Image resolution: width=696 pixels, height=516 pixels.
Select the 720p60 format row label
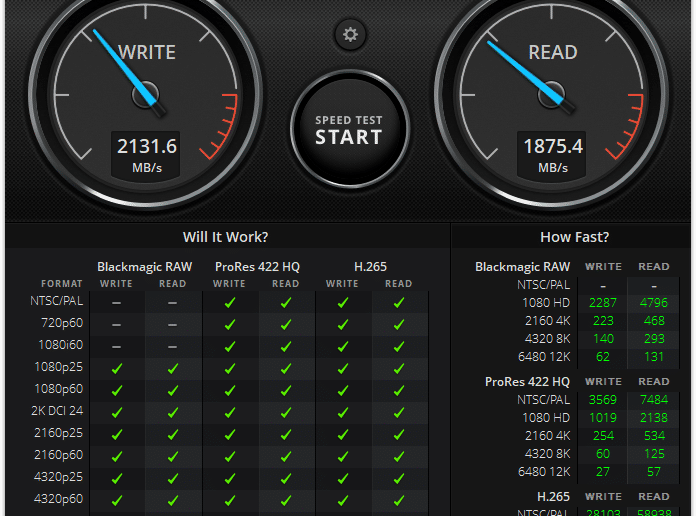pyautogui.click(x=62, y=323)
